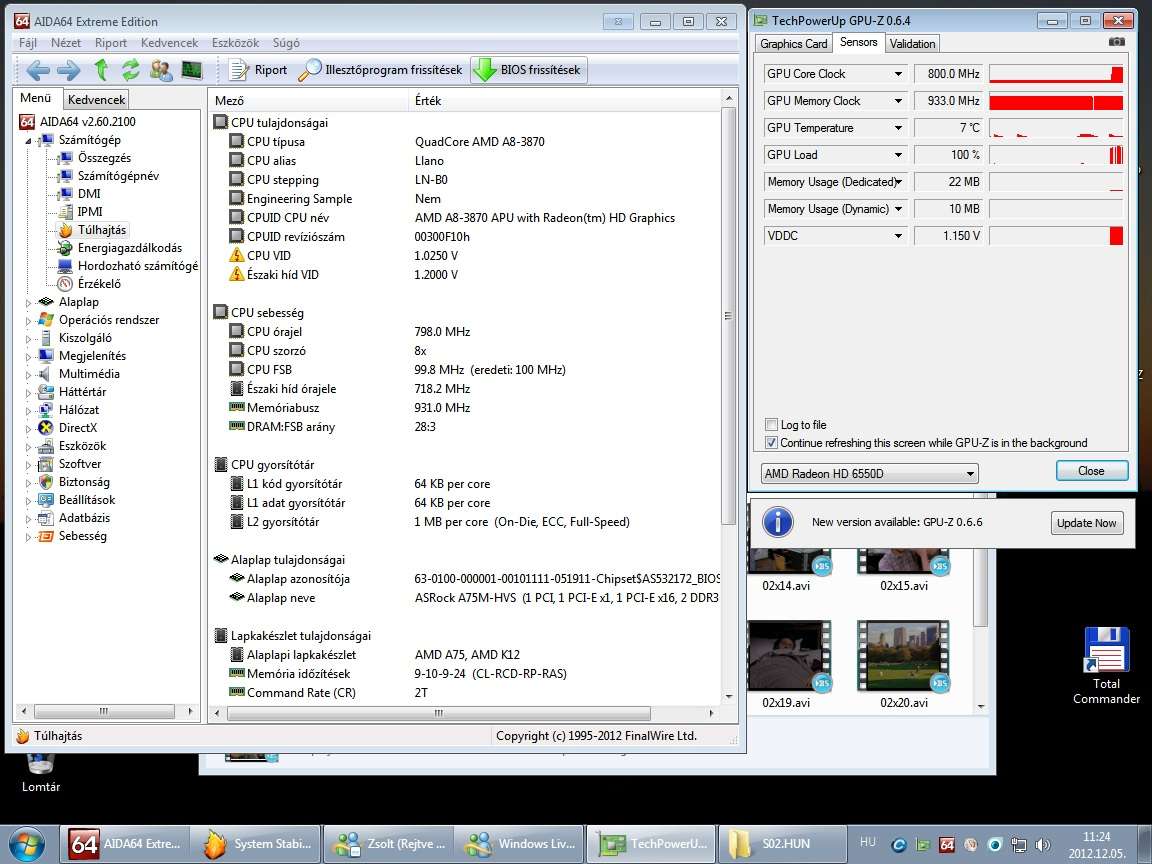Expand the Multimédia tree node

tap(29, 374)
